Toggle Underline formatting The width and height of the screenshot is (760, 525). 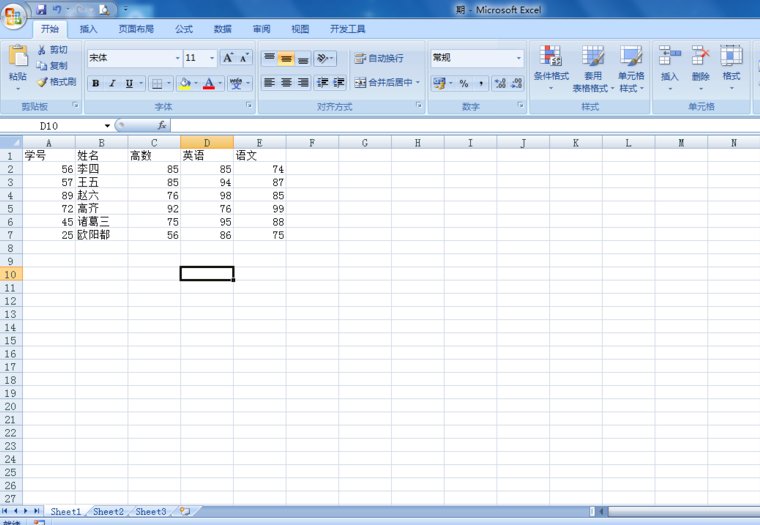pyautogui.click(x=129, y=83)
